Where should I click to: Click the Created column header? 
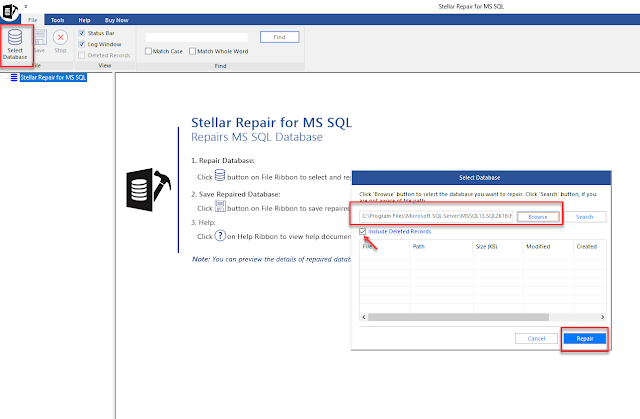(x=590, y=246)
